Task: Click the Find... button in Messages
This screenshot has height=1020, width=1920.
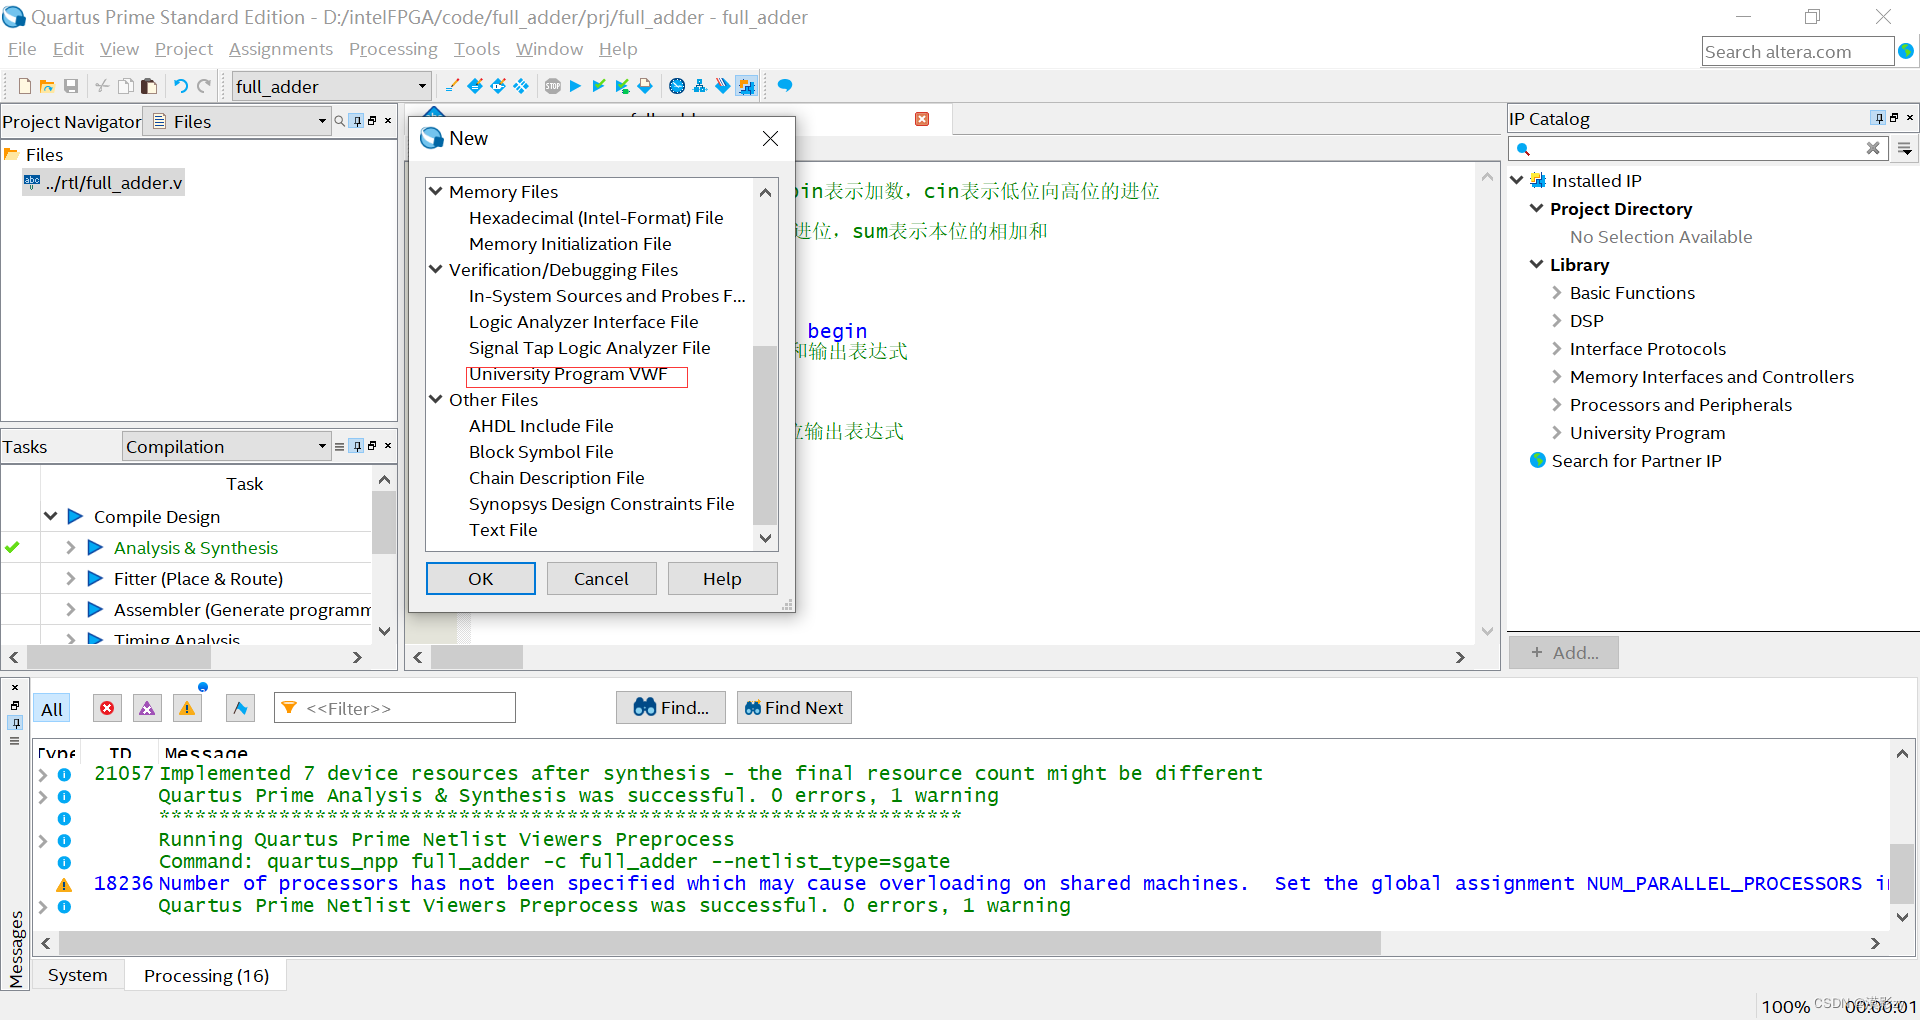Action: [x=671, y=708]
